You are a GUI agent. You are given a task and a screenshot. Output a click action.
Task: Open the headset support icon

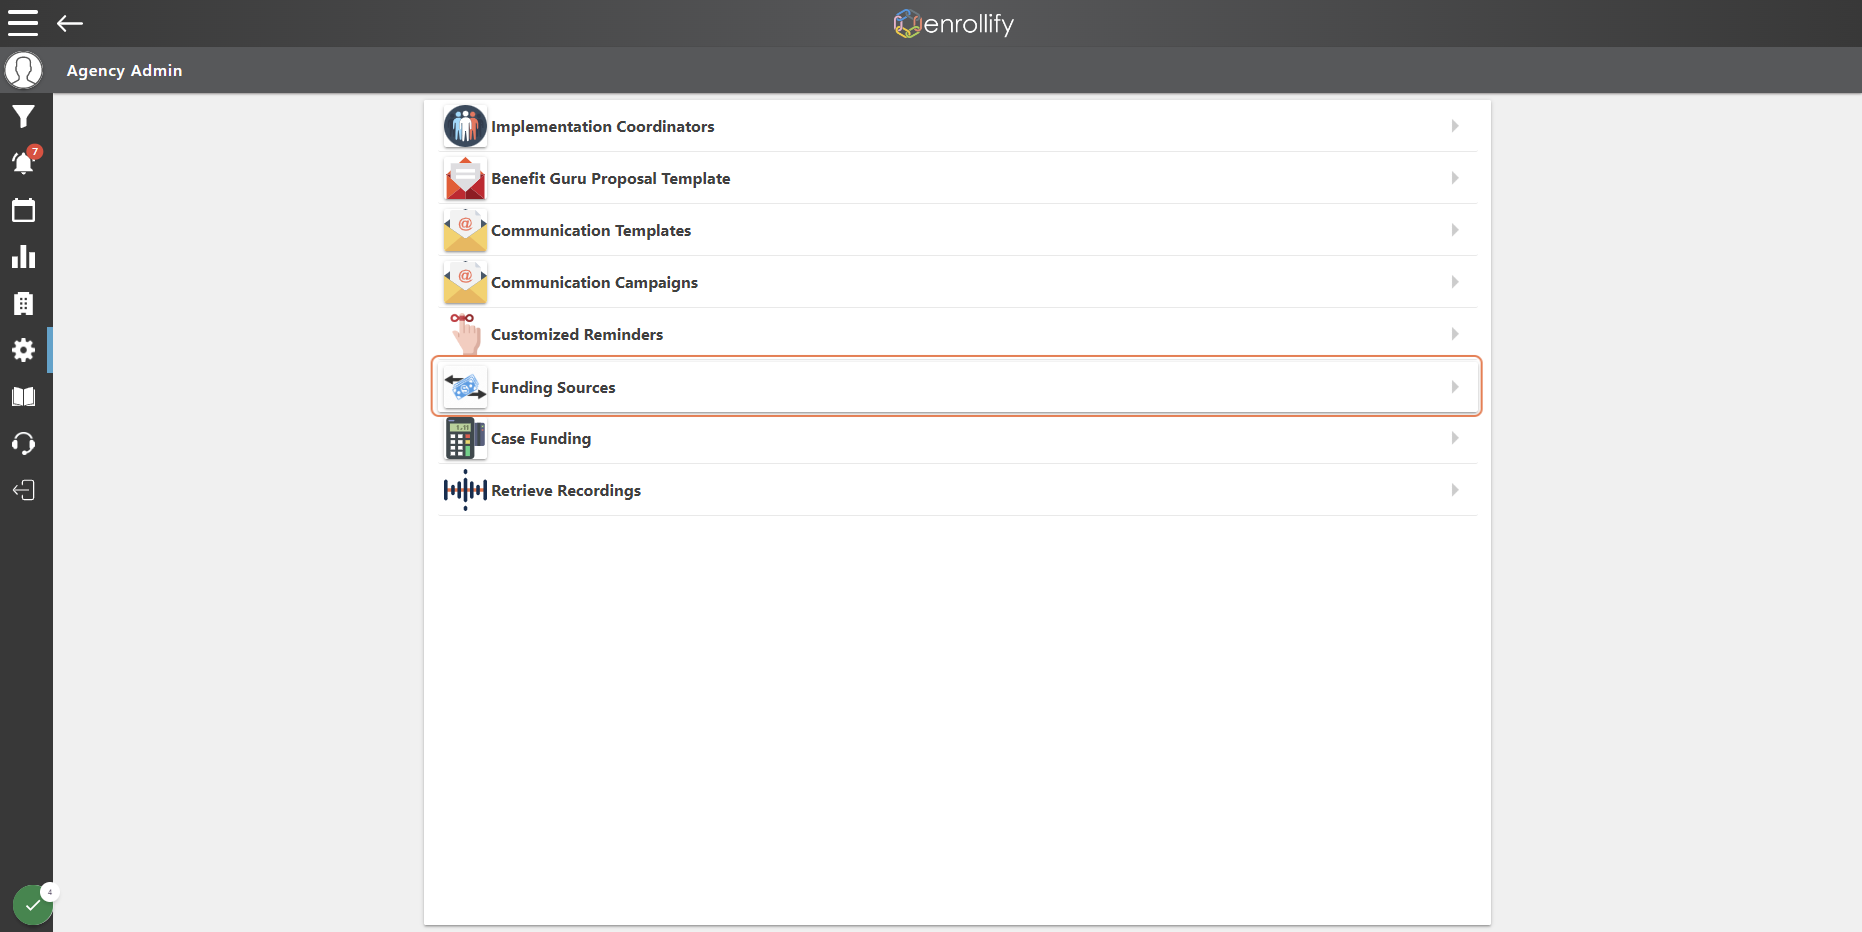[23, 443]
